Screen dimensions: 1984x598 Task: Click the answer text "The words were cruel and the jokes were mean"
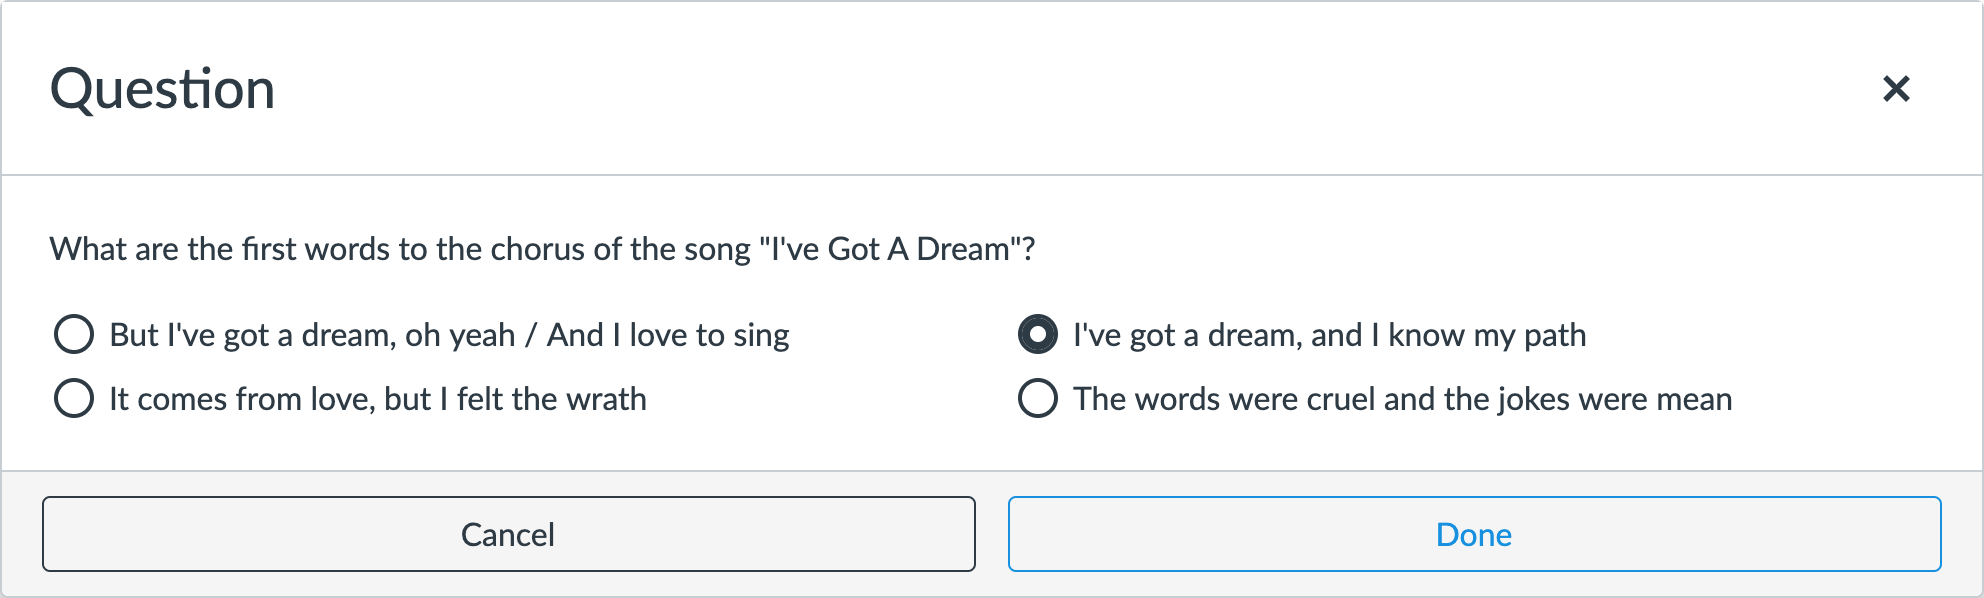1402,399
